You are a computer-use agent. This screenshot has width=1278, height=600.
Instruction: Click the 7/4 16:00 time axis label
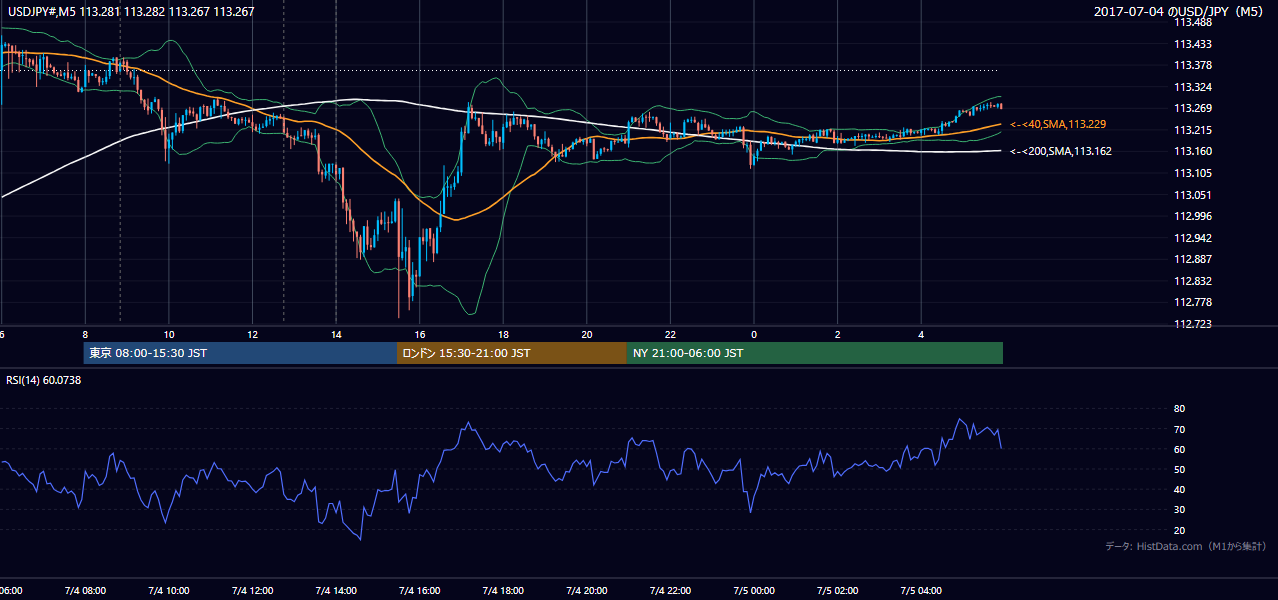coord(419,590)
